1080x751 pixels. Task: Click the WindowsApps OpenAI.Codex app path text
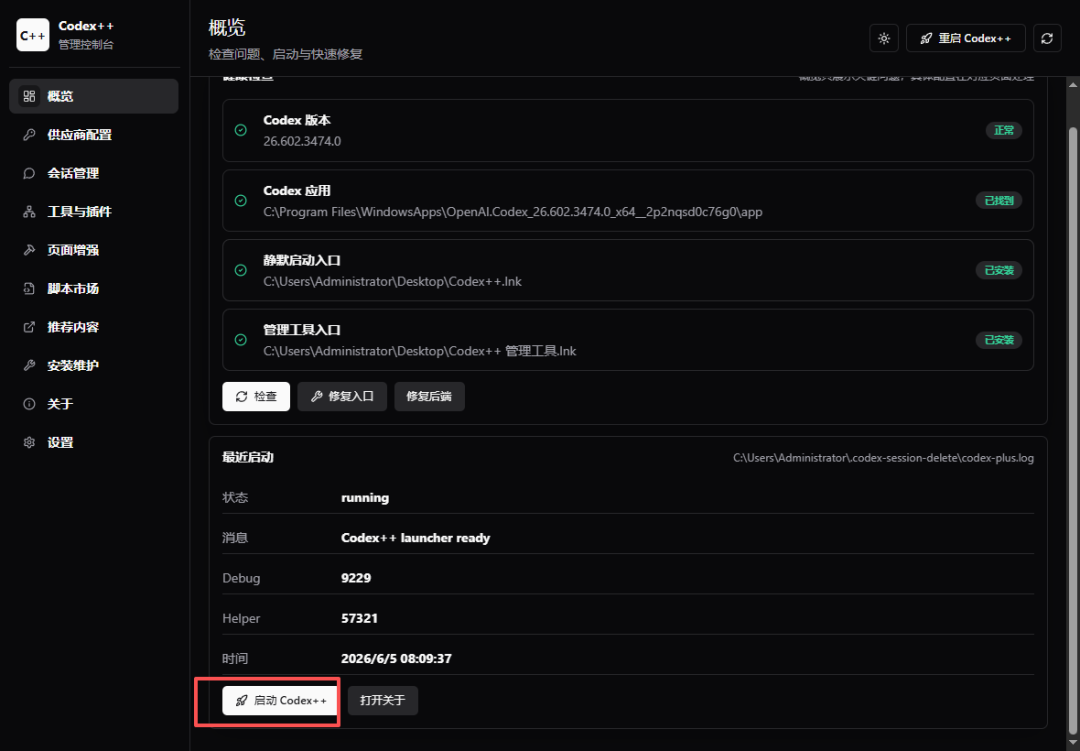512,212
